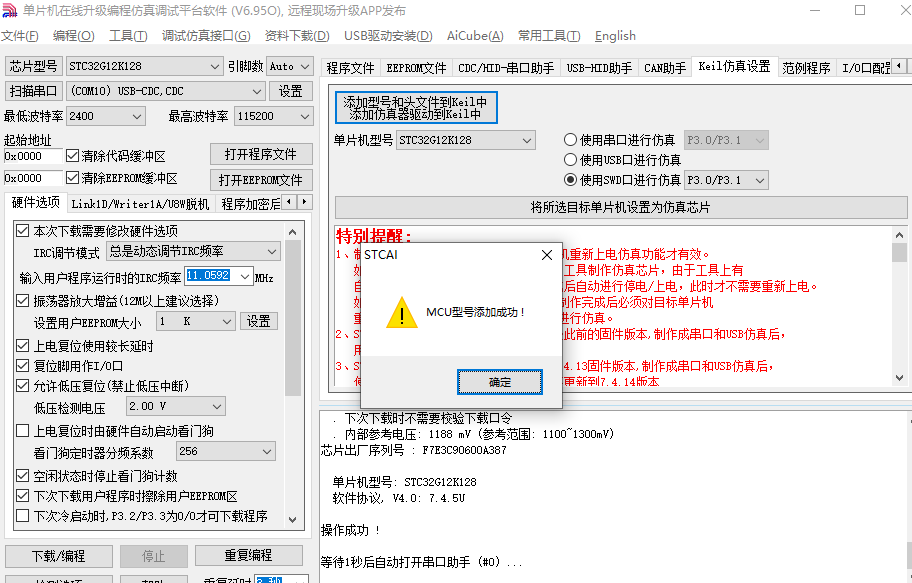Enable 下次冷启动时P3.2/P3.3 checkbox

pos(23,516)
